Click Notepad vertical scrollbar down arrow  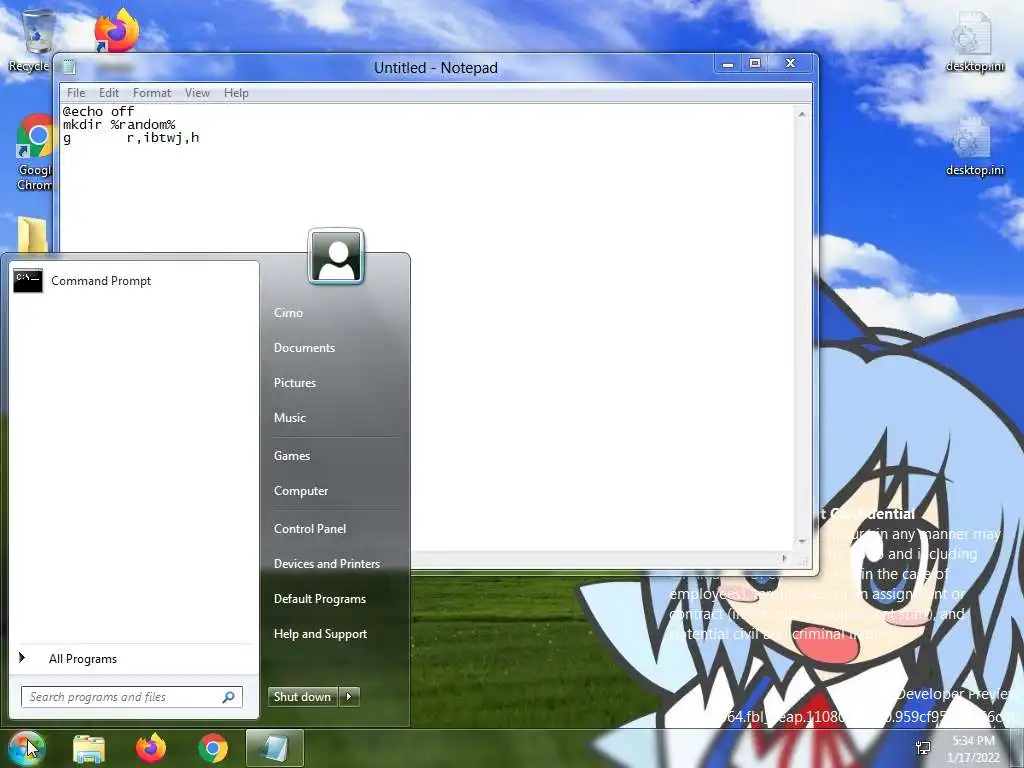click(802, 541)
